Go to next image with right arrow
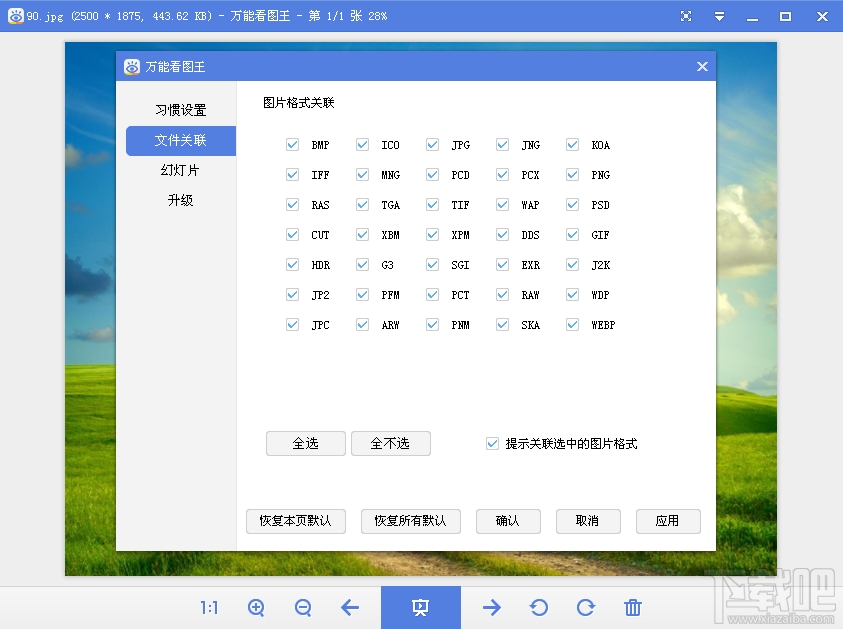The image size is (843, 629). coord(491,607)
